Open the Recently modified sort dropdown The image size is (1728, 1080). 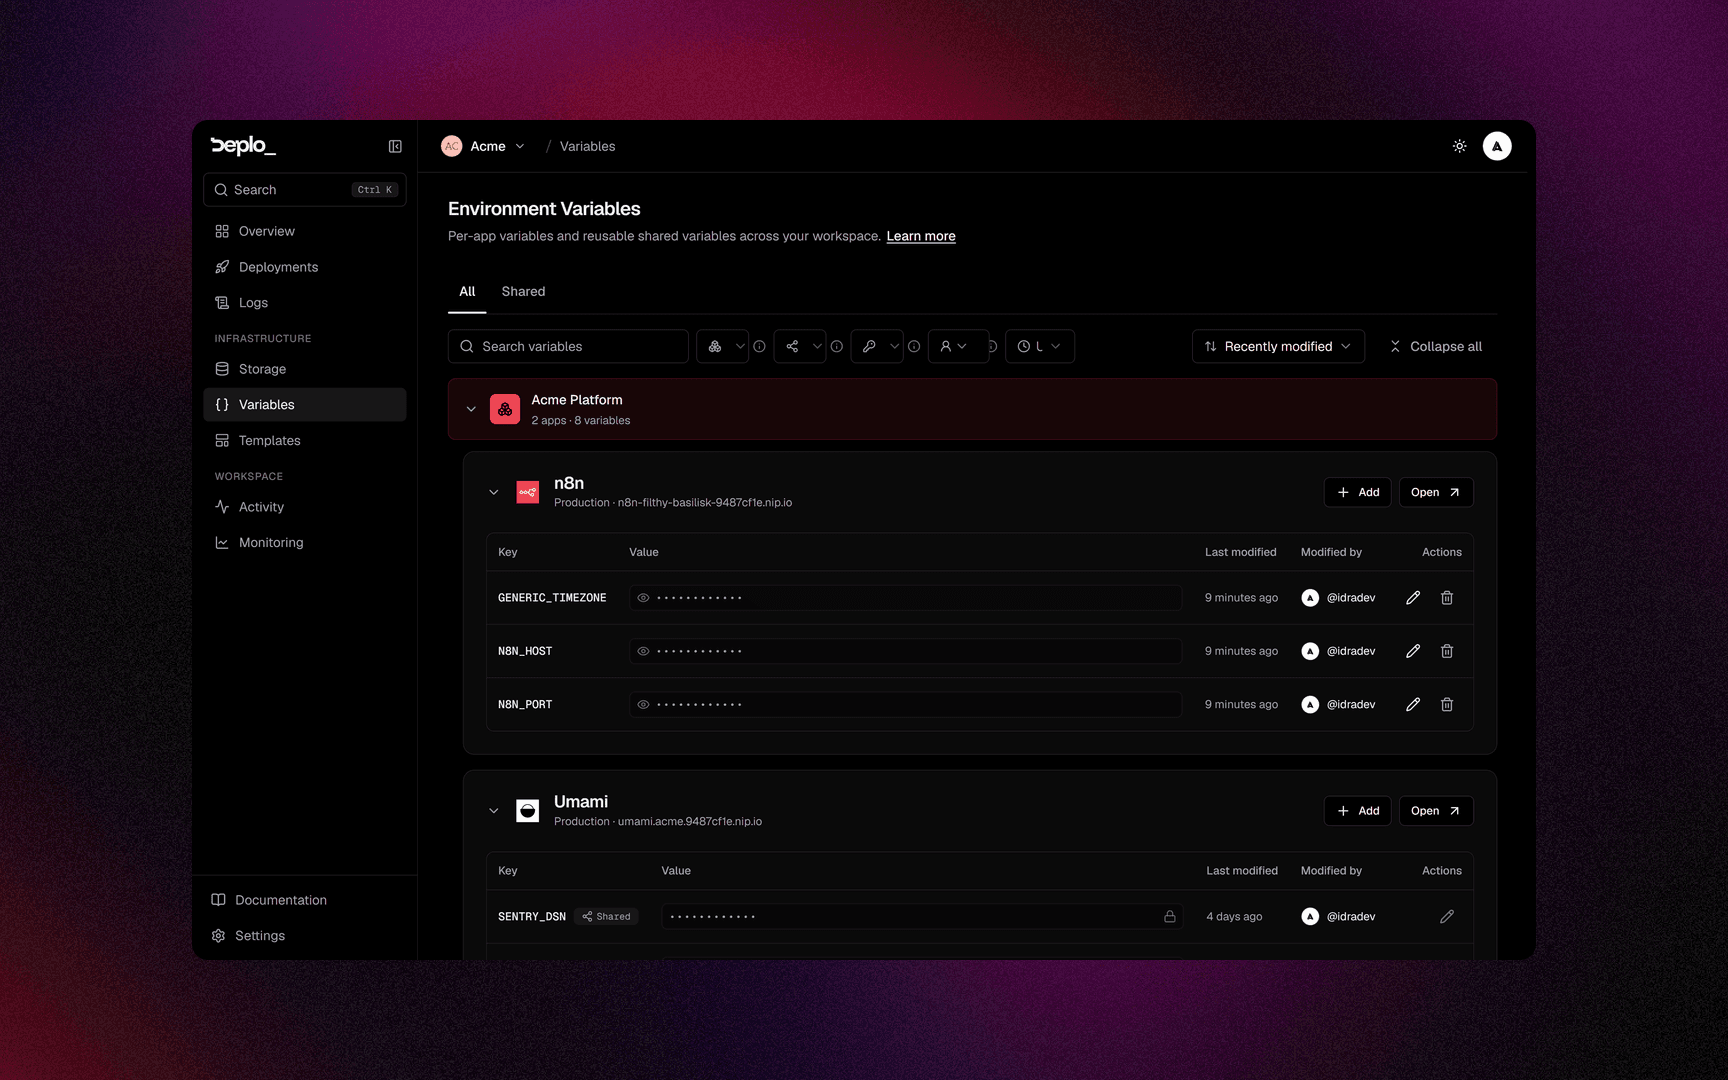point(1278,346)
